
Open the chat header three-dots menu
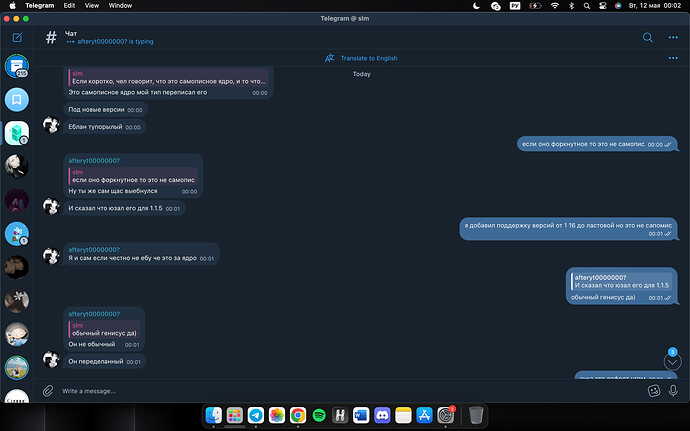coord(673,37)
